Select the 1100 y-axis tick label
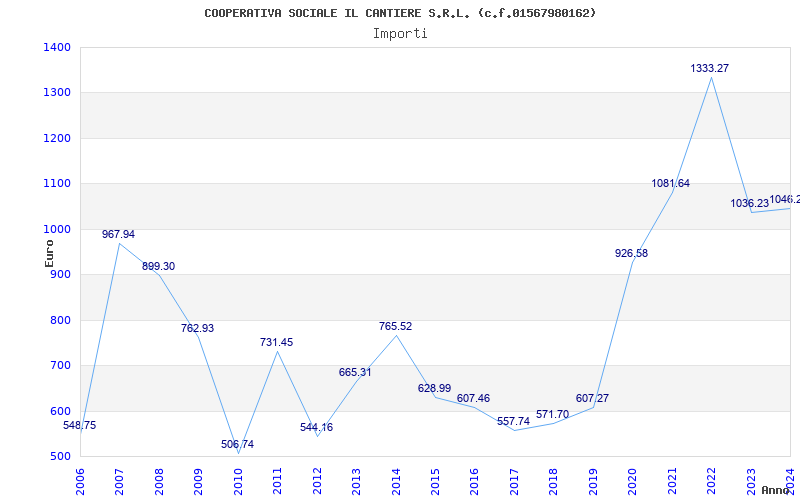This screenshot has height=500, width=800. click(x=57, y=184)
